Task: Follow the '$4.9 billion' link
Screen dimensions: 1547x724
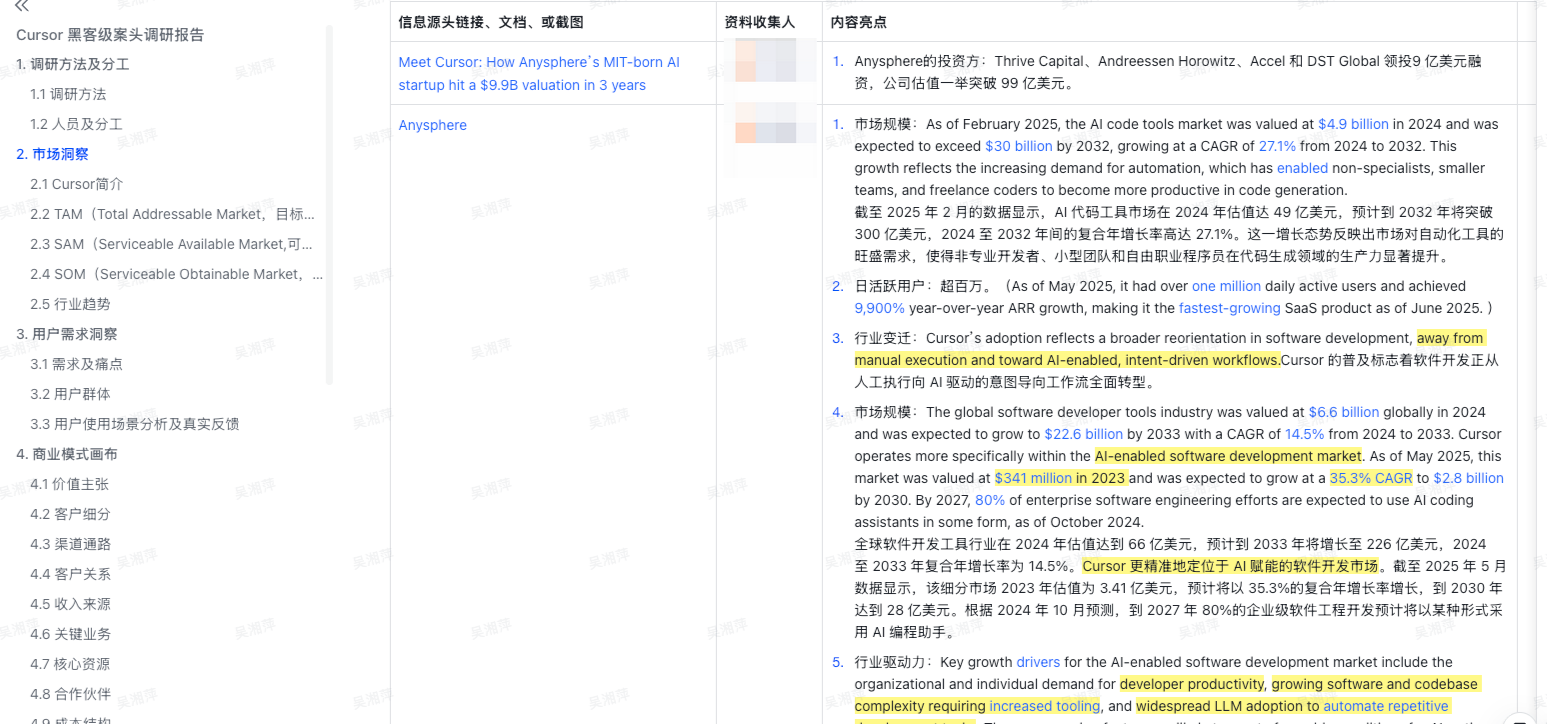Action: click(x=1353, y=124)
